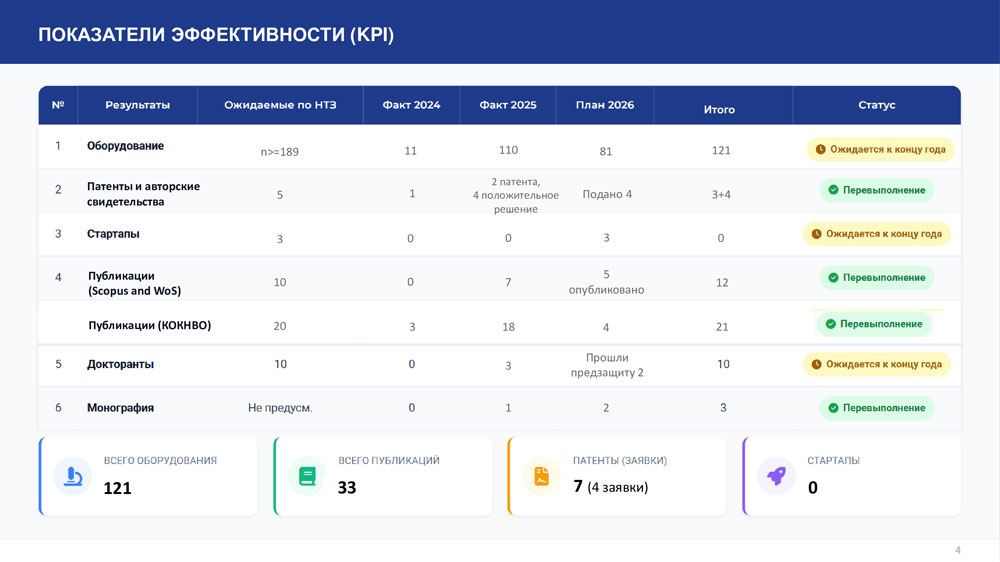The image size is (1000, 562).
Task: Click the purple rocket startups icon
Action: (776, 476)
